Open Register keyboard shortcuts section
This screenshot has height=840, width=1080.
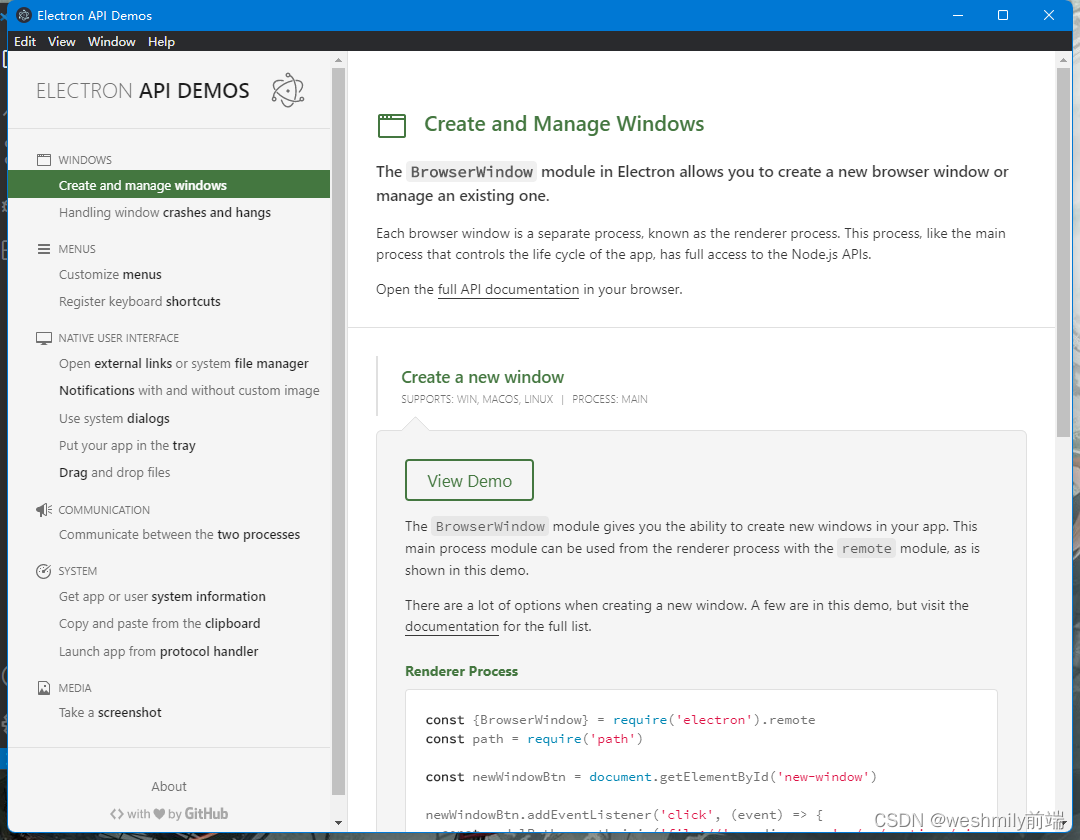click(140, 302)
